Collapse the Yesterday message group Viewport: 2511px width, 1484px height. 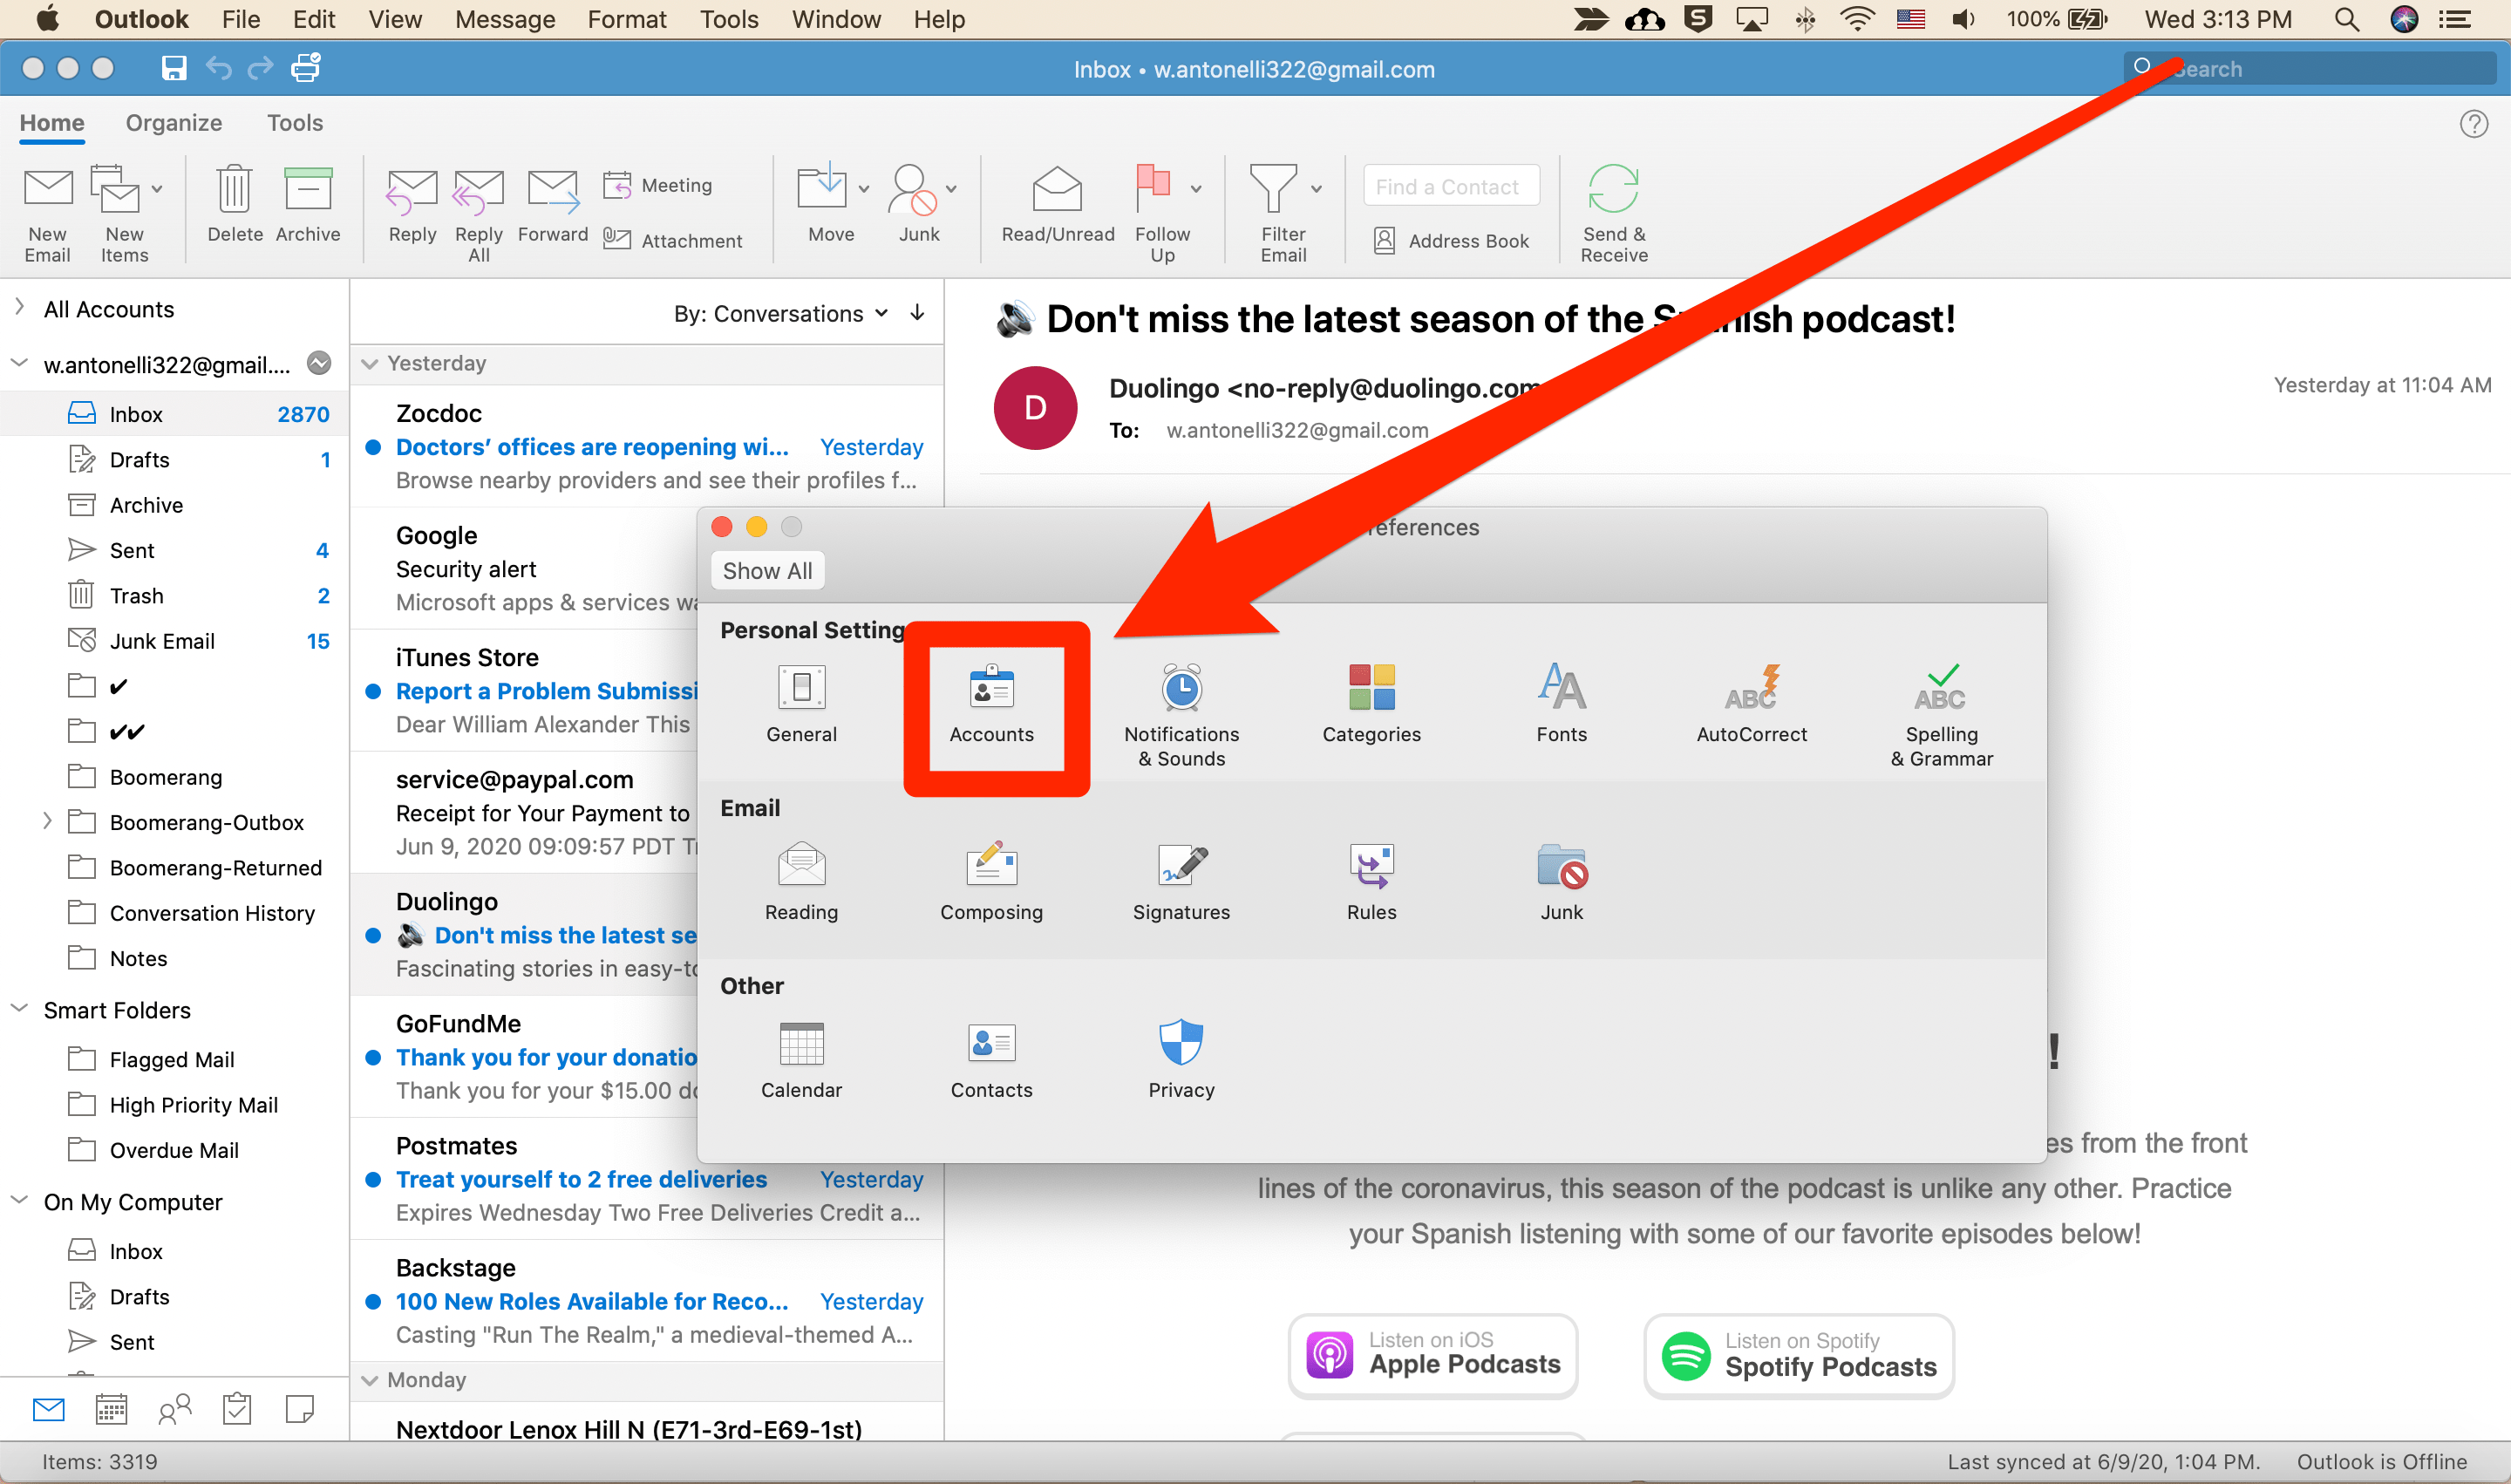370,364
